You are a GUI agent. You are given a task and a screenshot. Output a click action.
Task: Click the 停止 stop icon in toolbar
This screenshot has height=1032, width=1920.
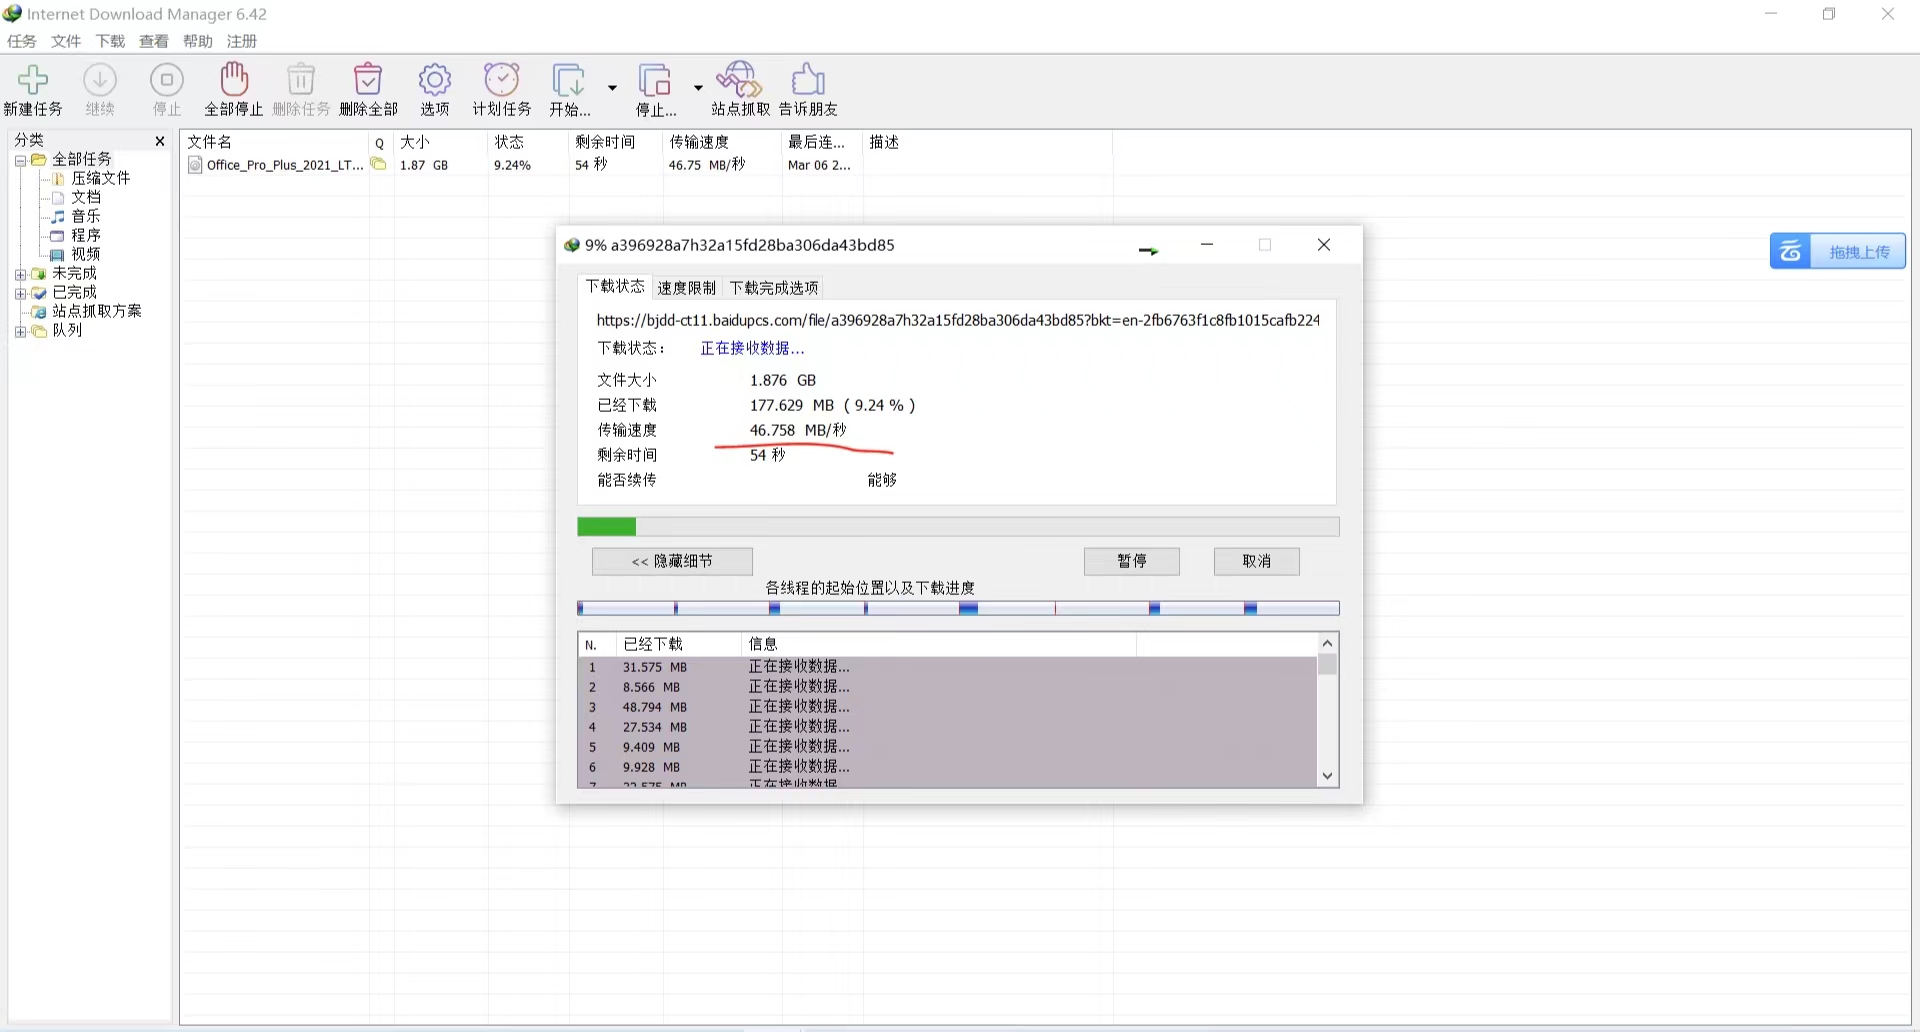point(167,80)
